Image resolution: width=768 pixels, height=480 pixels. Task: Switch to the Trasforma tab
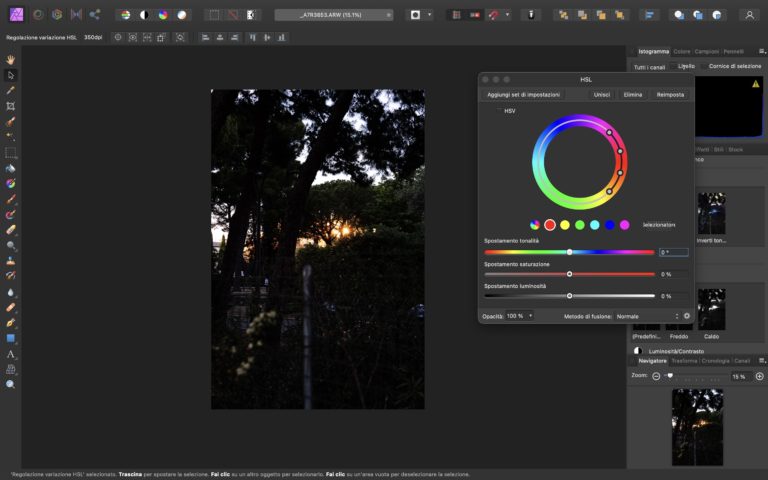click(x=684, y=361)
